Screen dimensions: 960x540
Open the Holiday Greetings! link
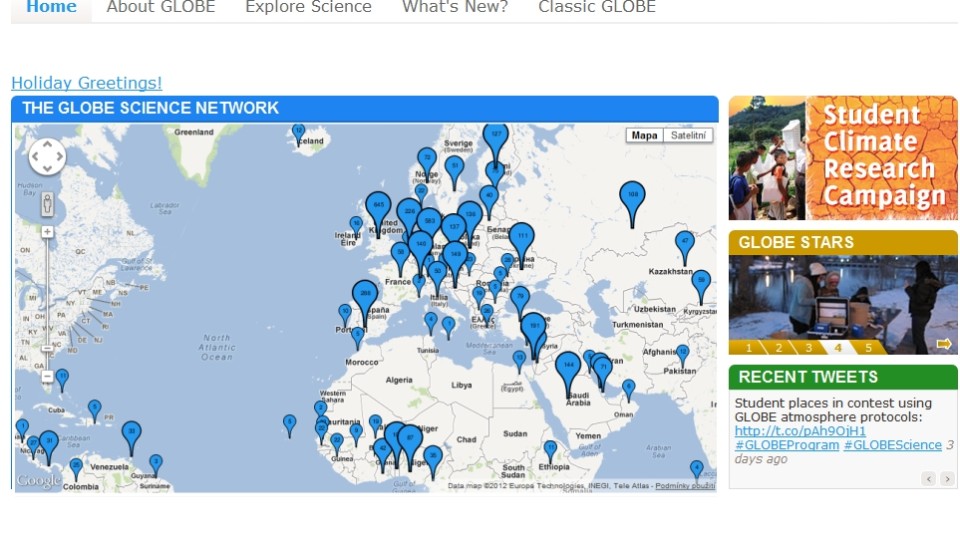[x=86, y=83]
